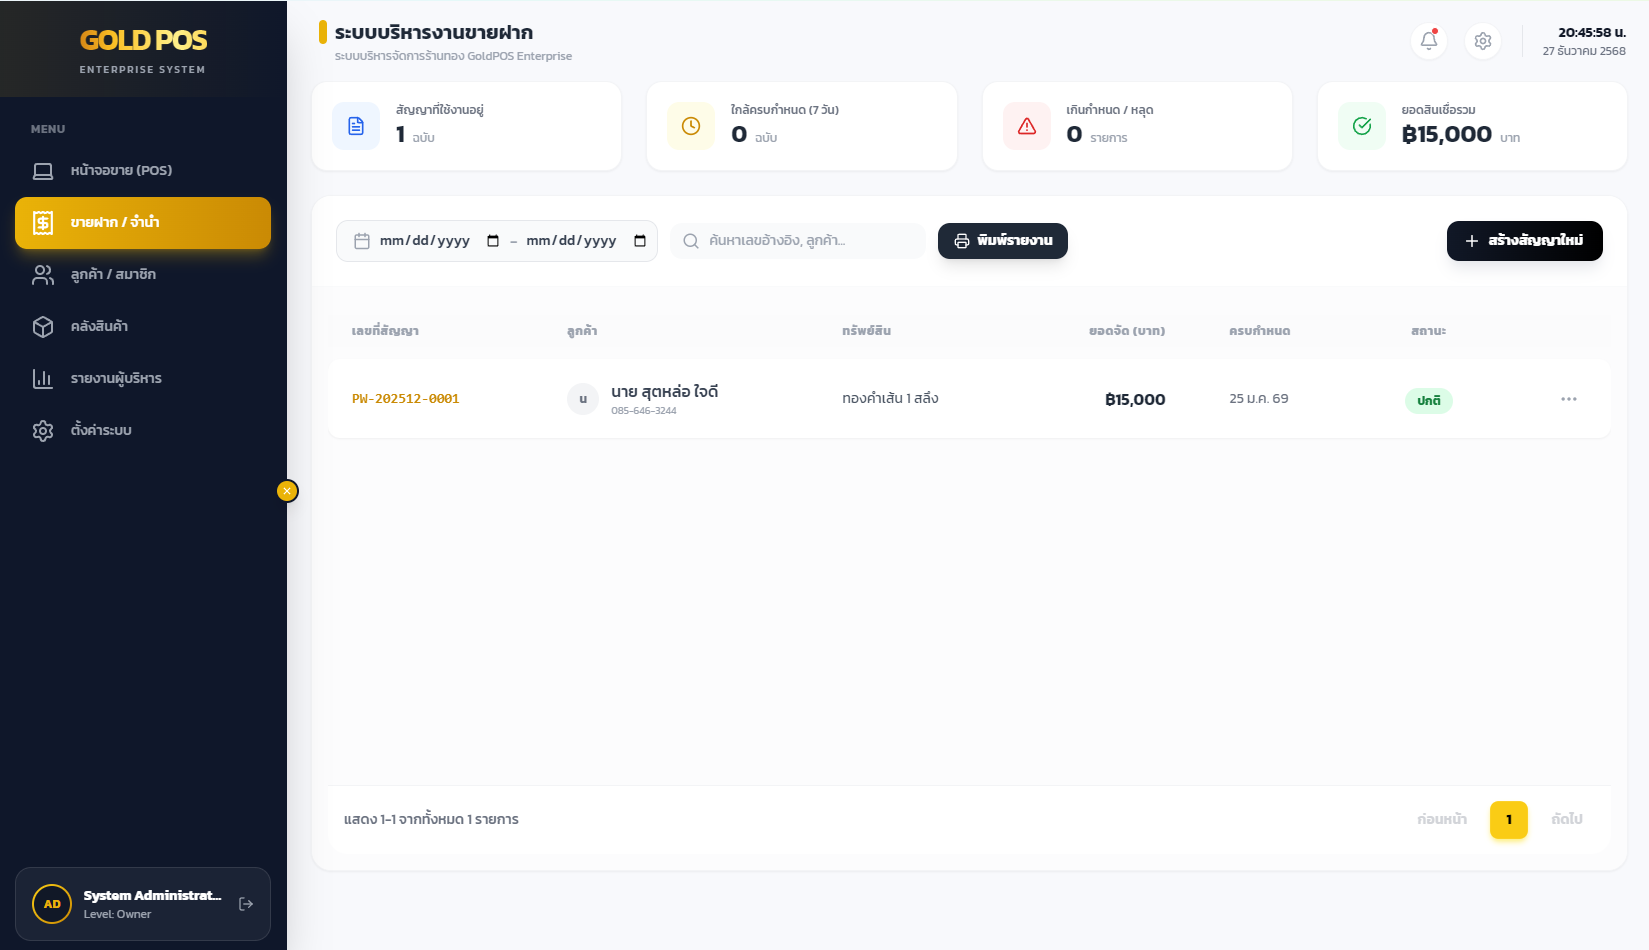
Task: Open settings via the header gear icon
Action: click(x=1482, y=41)
